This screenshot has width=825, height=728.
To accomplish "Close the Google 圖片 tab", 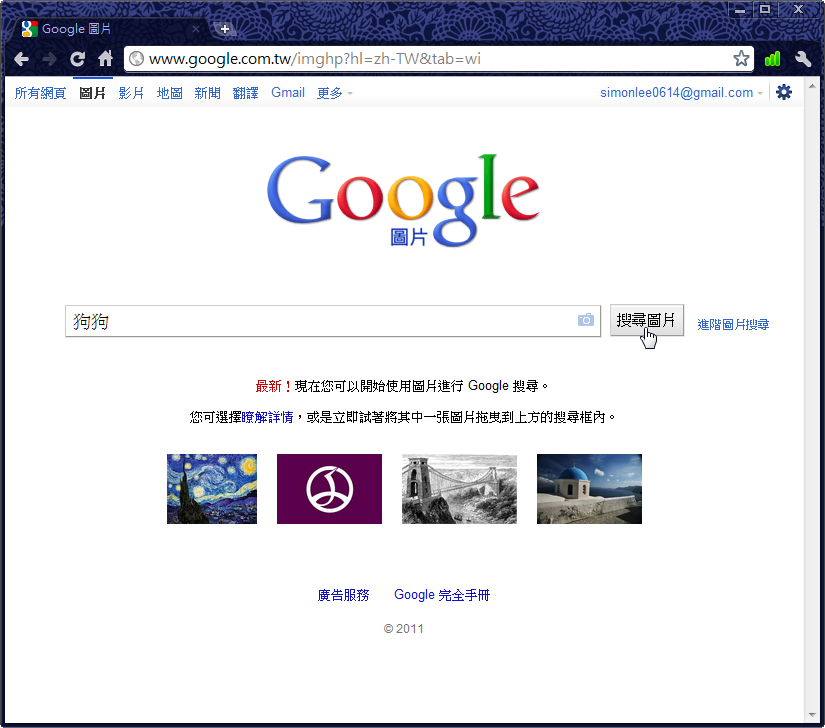I will tap(196, 29).
